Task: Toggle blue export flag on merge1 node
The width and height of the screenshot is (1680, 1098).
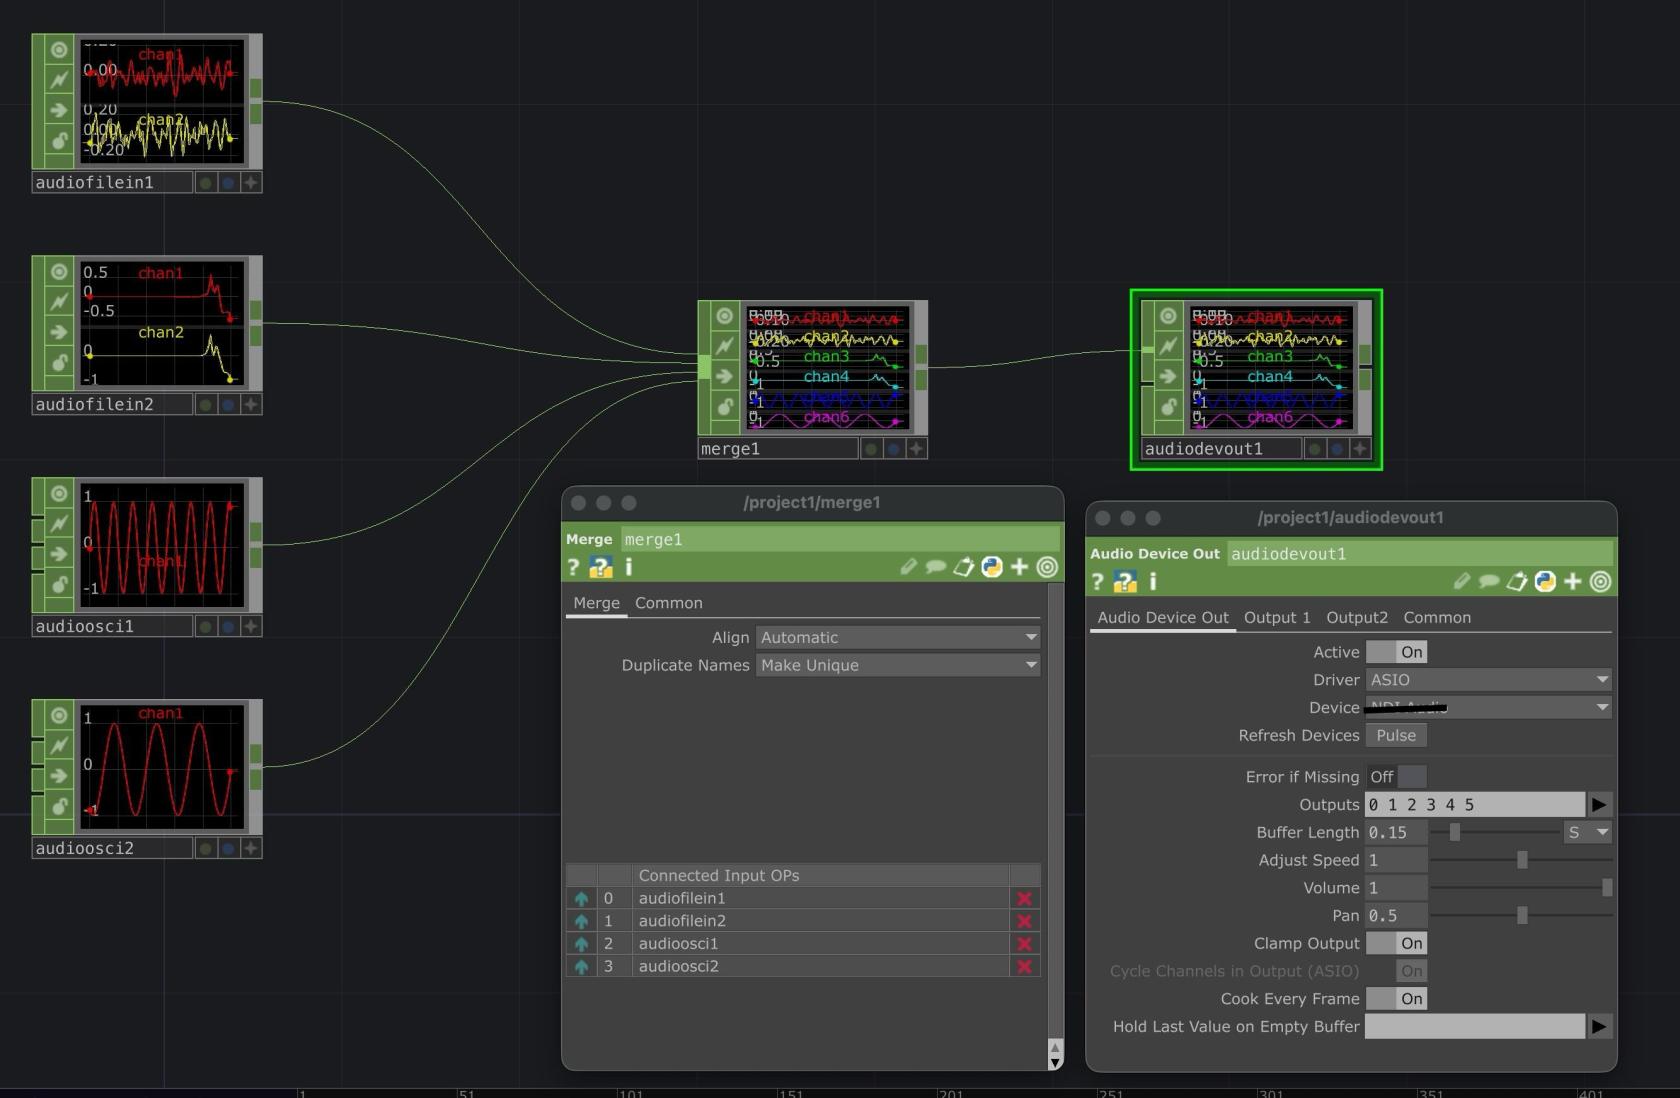Action: point(893,449)
